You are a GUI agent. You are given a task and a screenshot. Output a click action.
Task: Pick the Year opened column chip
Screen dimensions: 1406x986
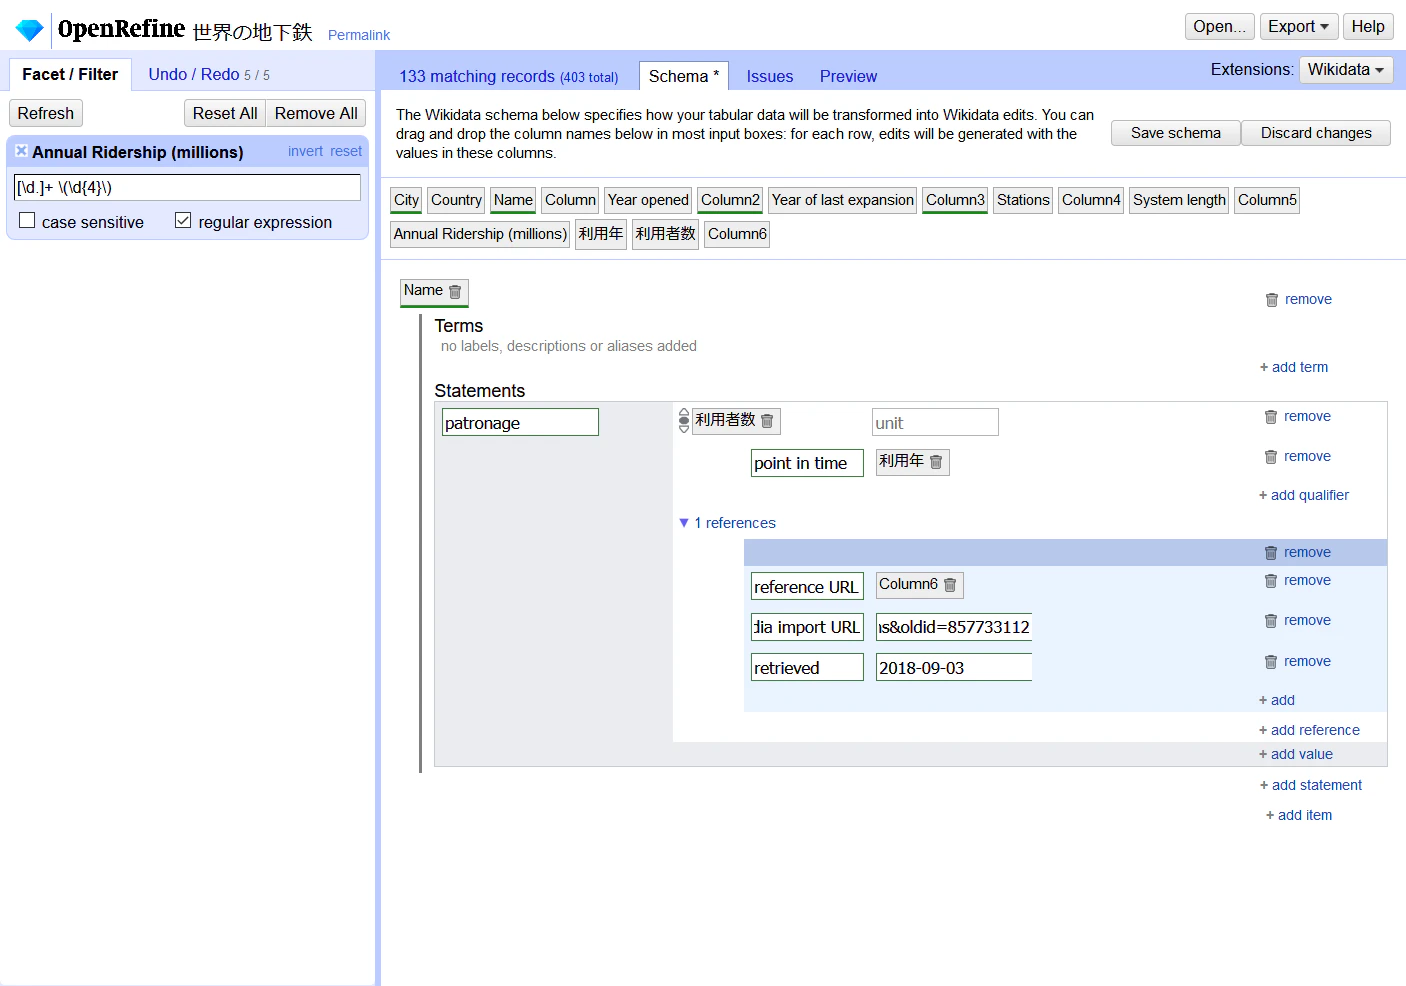(x=648, y=200)
